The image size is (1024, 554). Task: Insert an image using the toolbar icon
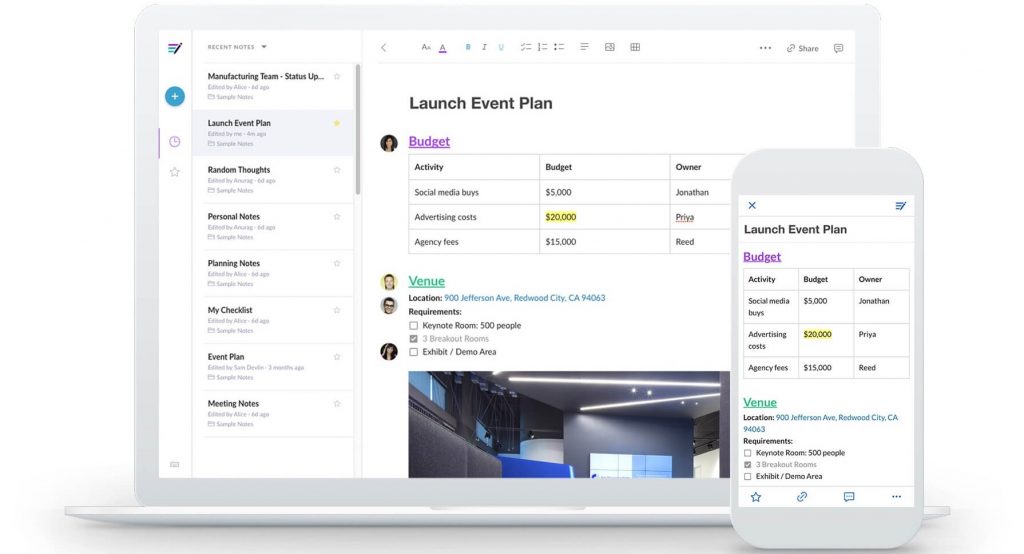(610, 47)
